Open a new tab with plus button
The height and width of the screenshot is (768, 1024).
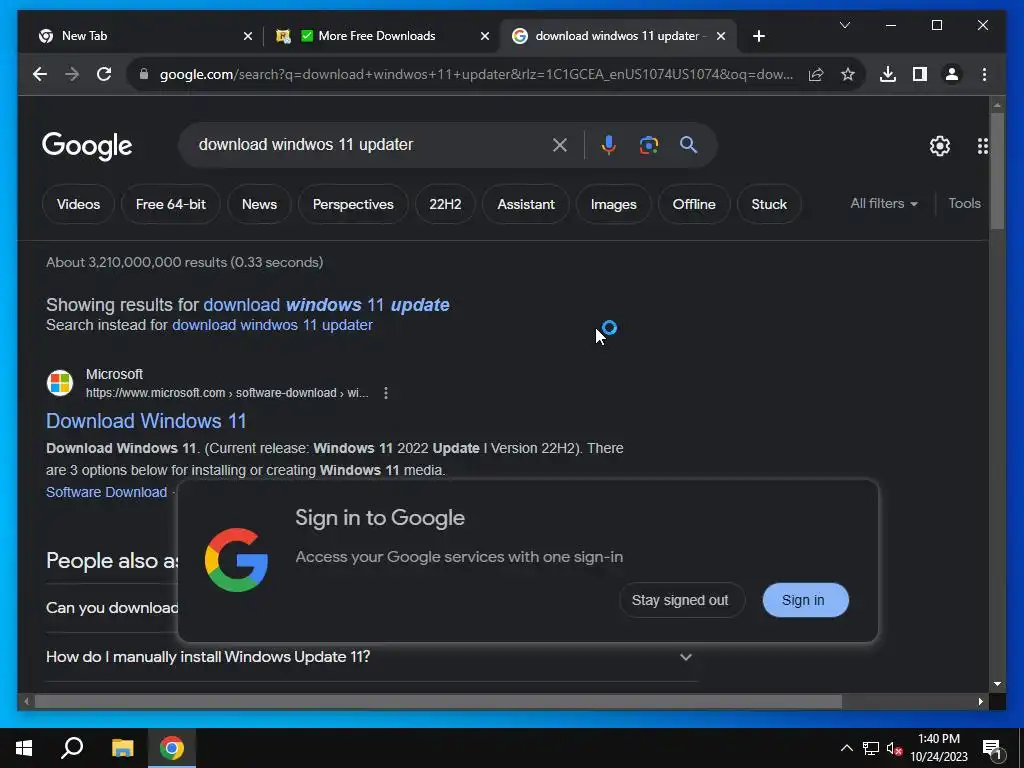pyautogui.click(x=758, y=36)
